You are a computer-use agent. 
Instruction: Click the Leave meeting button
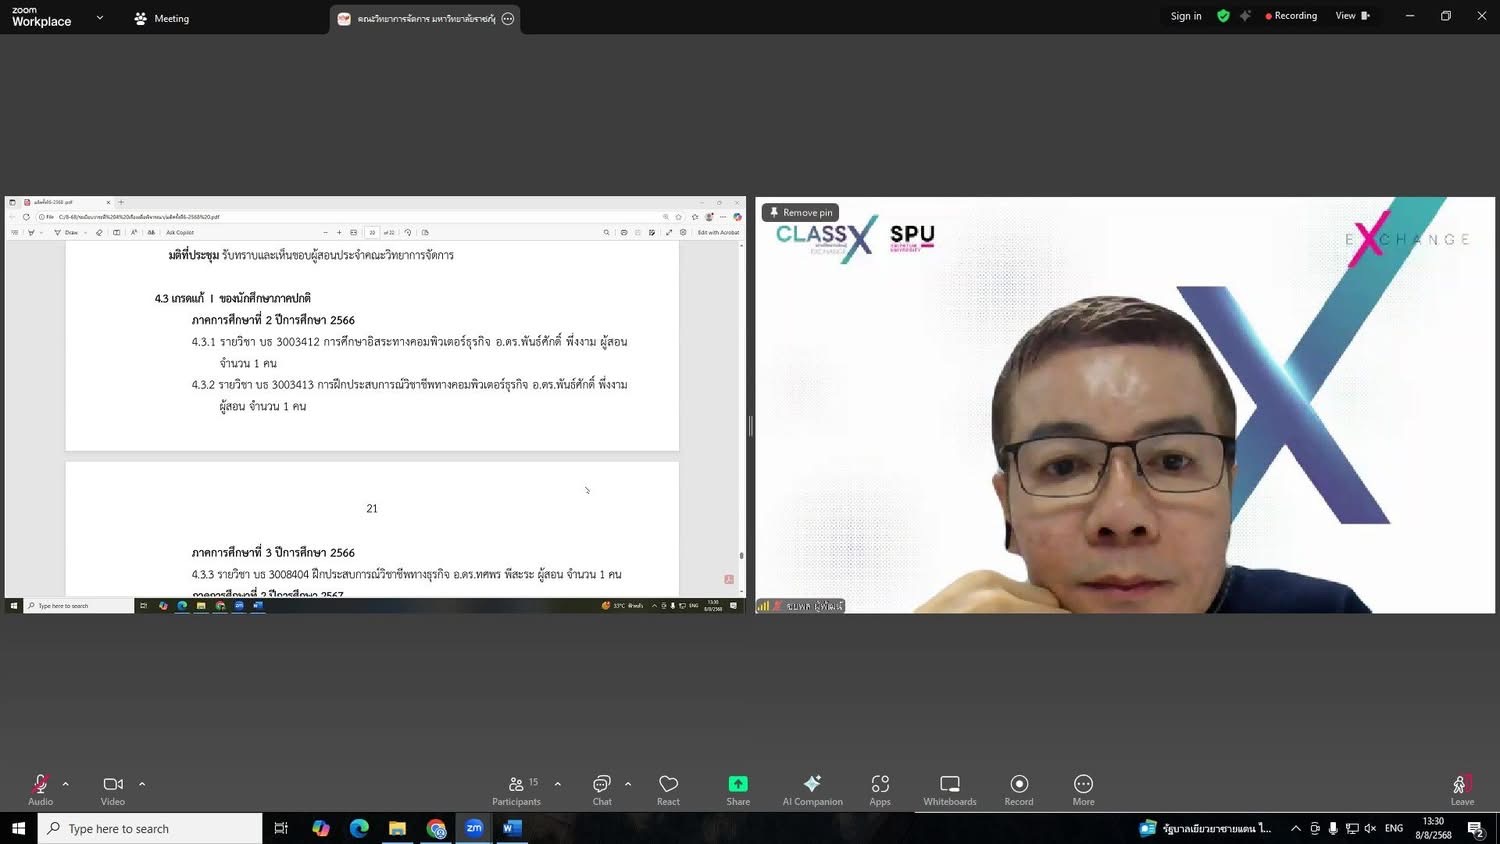1462,789
